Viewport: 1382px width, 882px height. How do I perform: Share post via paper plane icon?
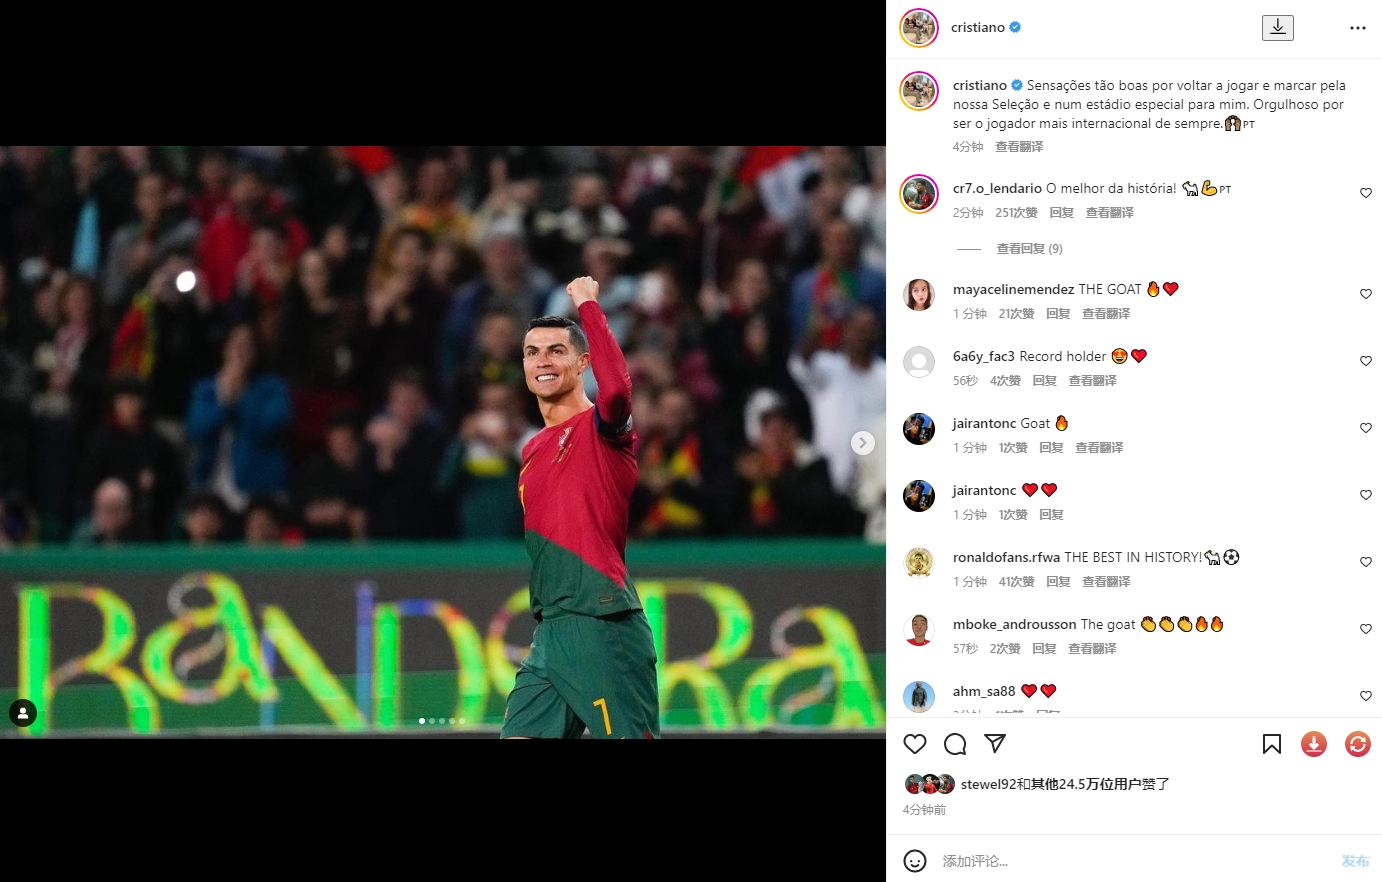[994, 744]
